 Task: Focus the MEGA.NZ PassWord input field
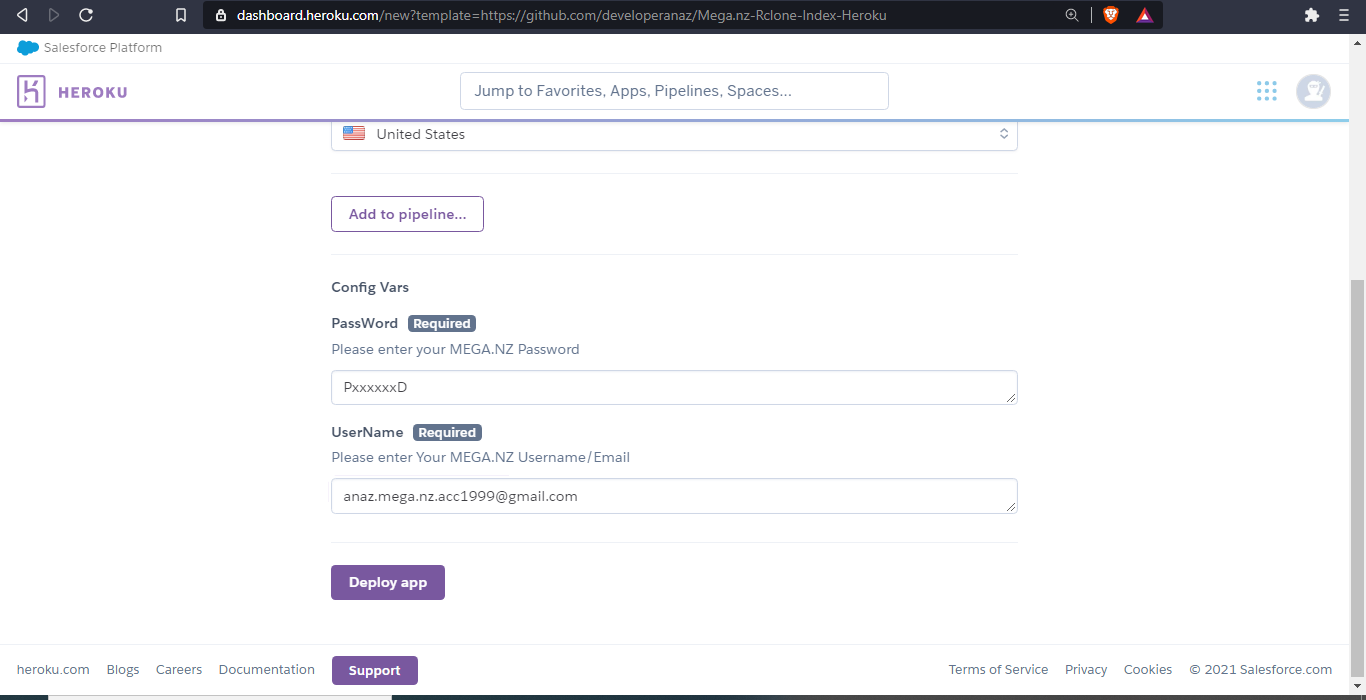(674, 388)
